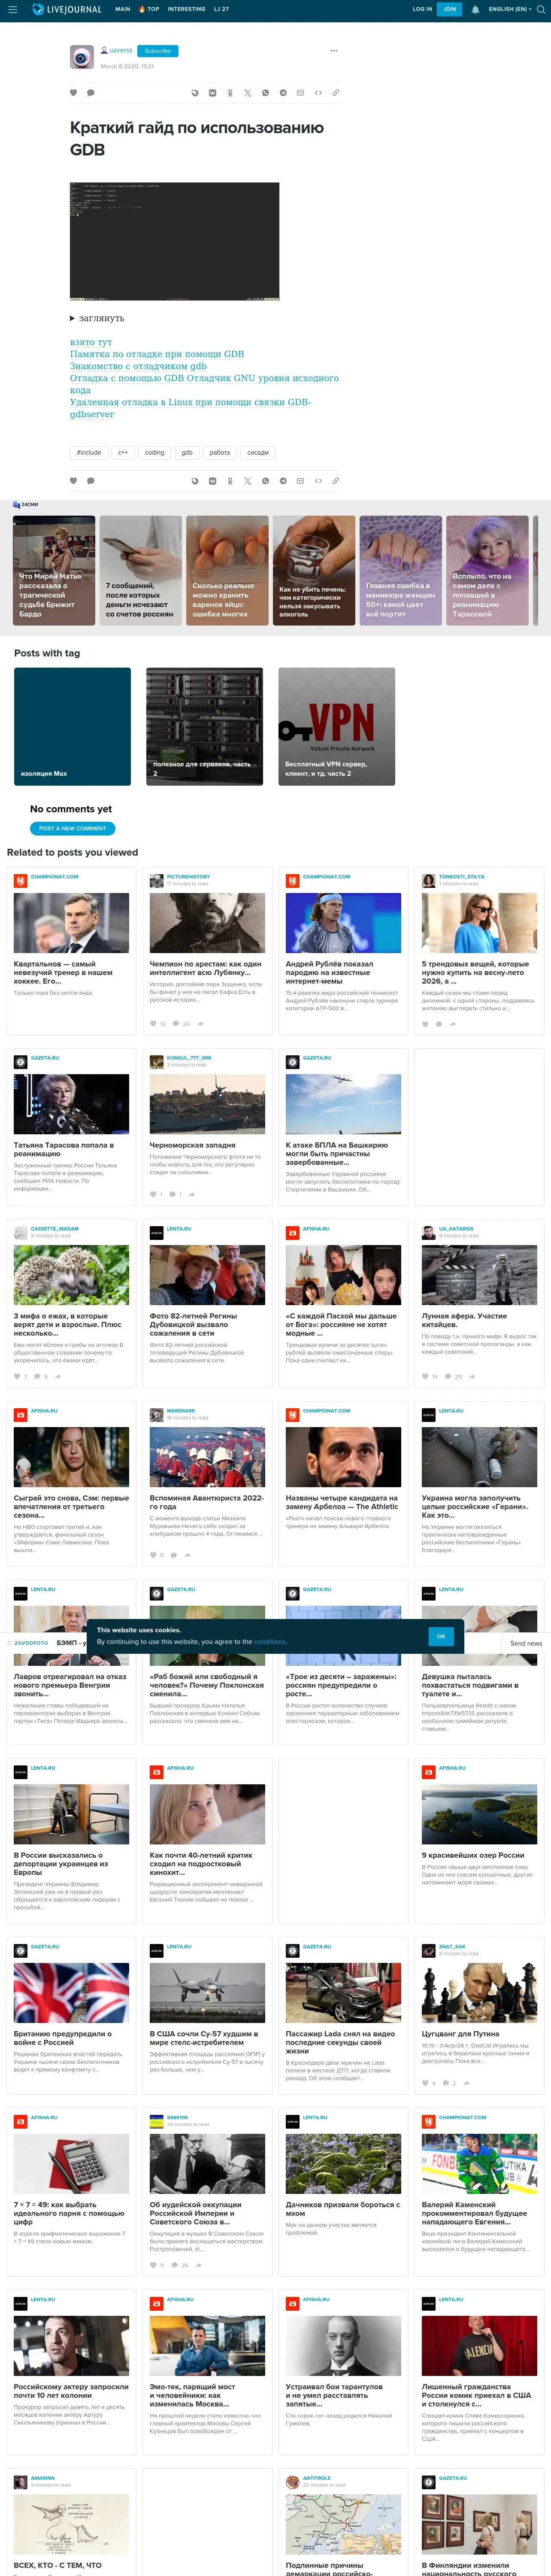
Task: Open the ENGLISH (EN) language dropdown
Action: (x=510, y=9)
